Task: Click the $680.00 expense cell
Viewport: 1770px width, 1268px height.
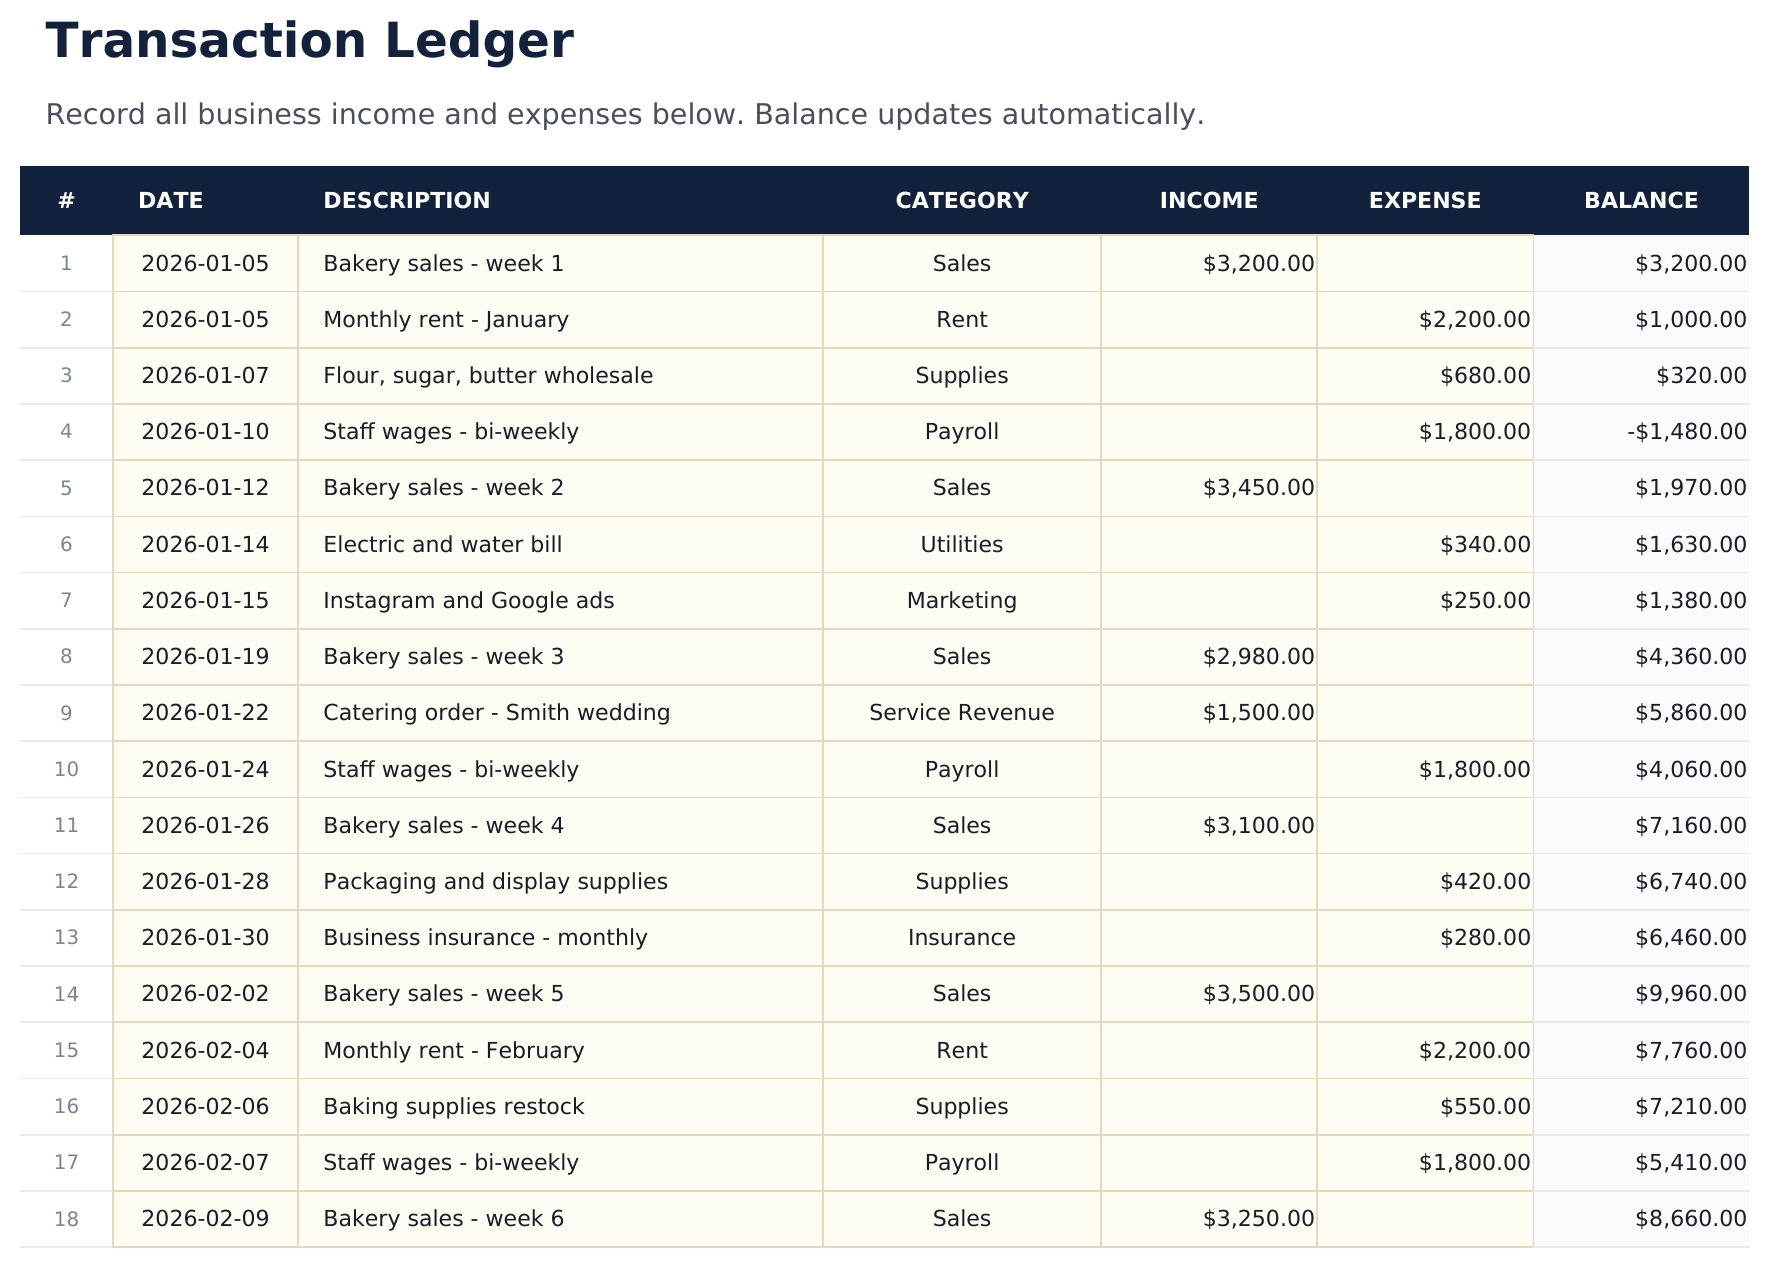Action: [1424, 376]
